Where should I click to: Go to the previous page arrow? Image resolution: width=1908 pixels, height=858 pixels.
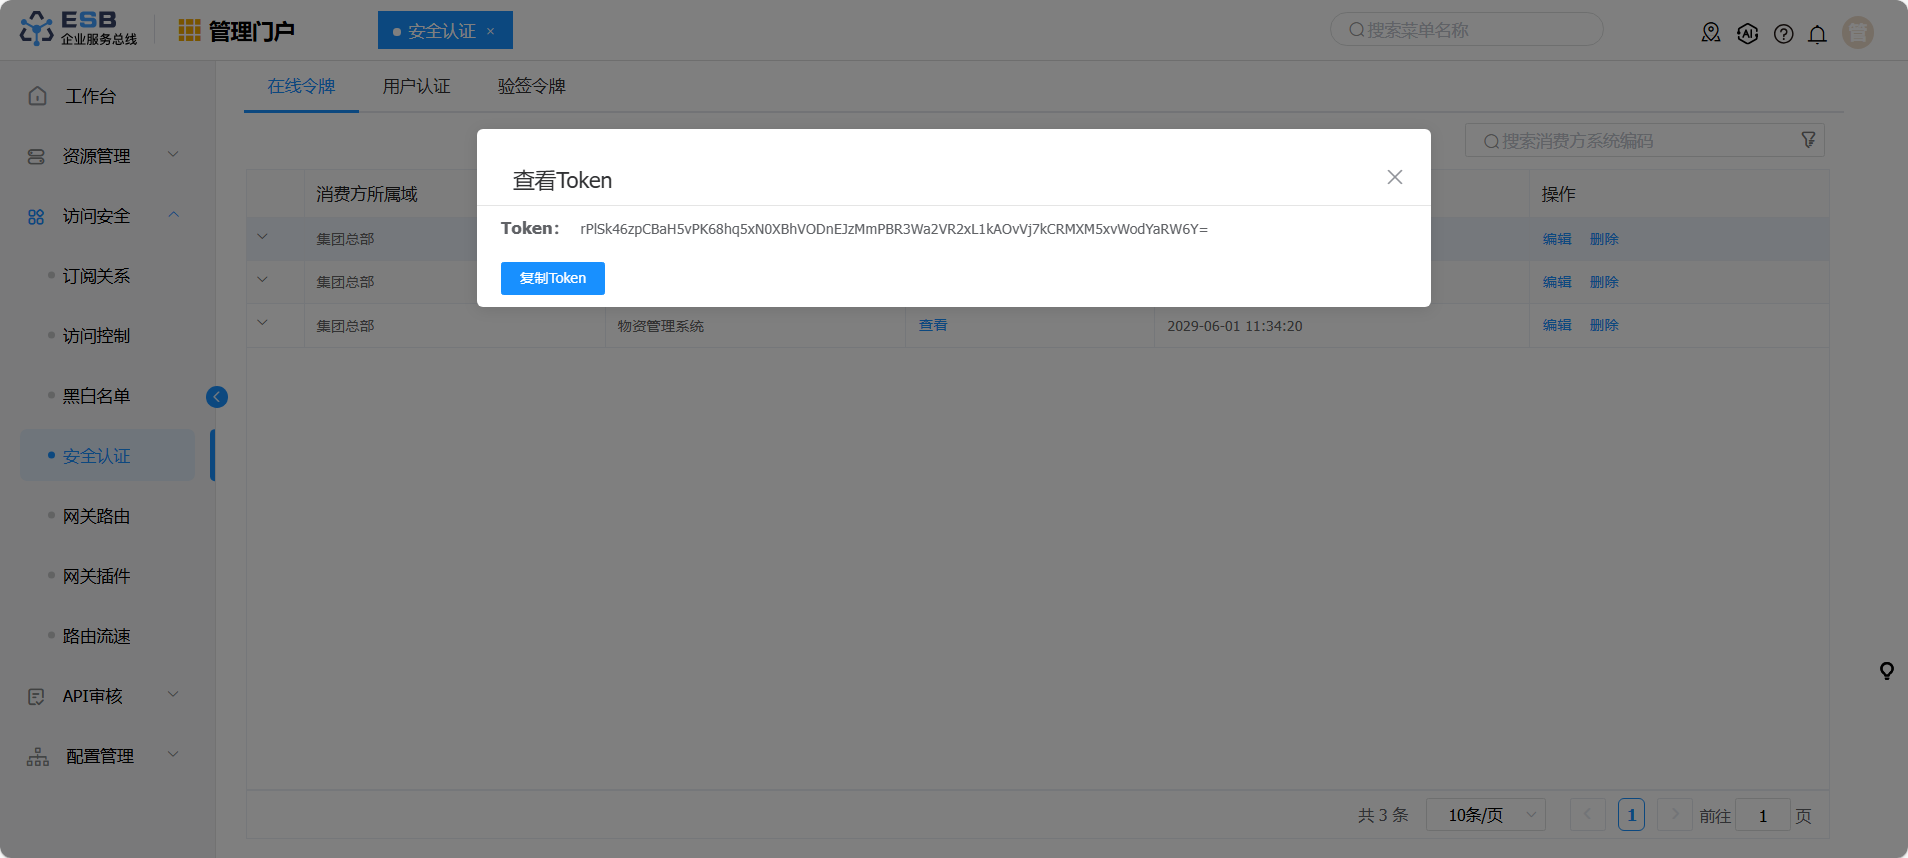[x=1587, y=815]
